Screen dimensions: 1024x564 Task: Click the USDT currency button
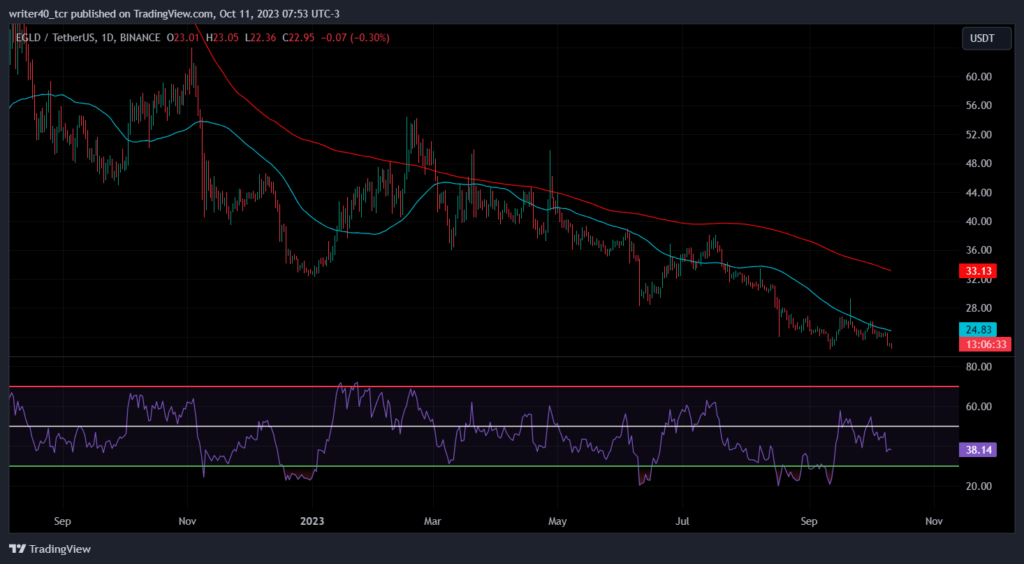pos(986,39)
